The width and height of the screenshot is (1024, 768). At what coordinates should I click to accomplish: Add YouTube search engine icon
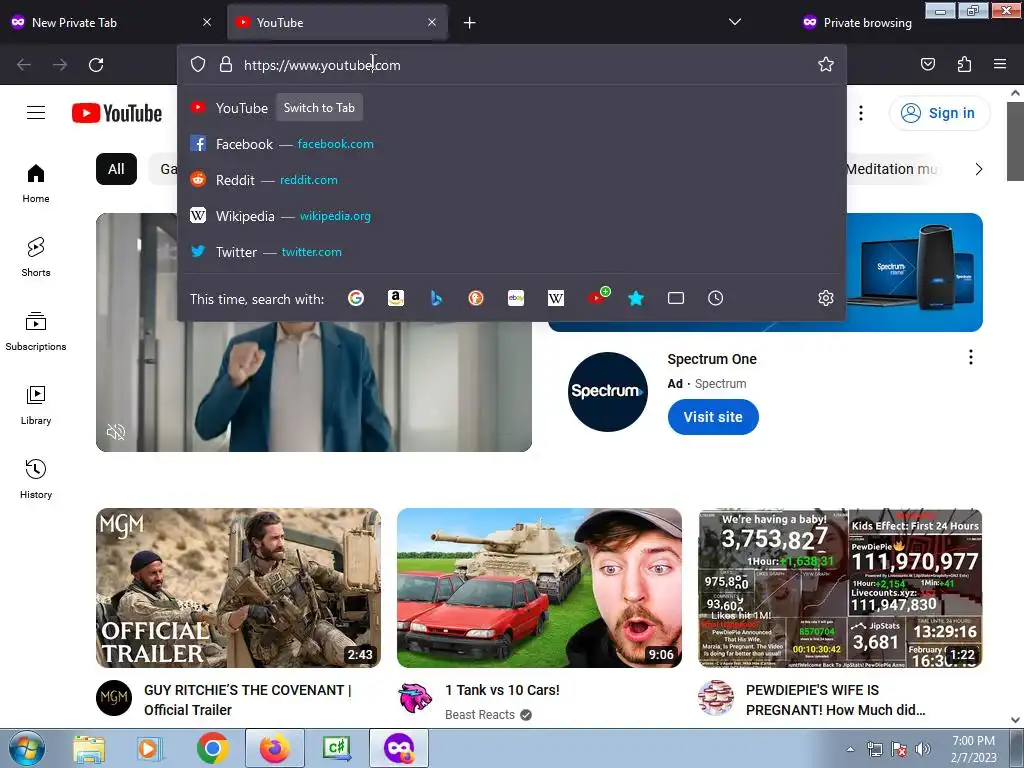[598, 297]
